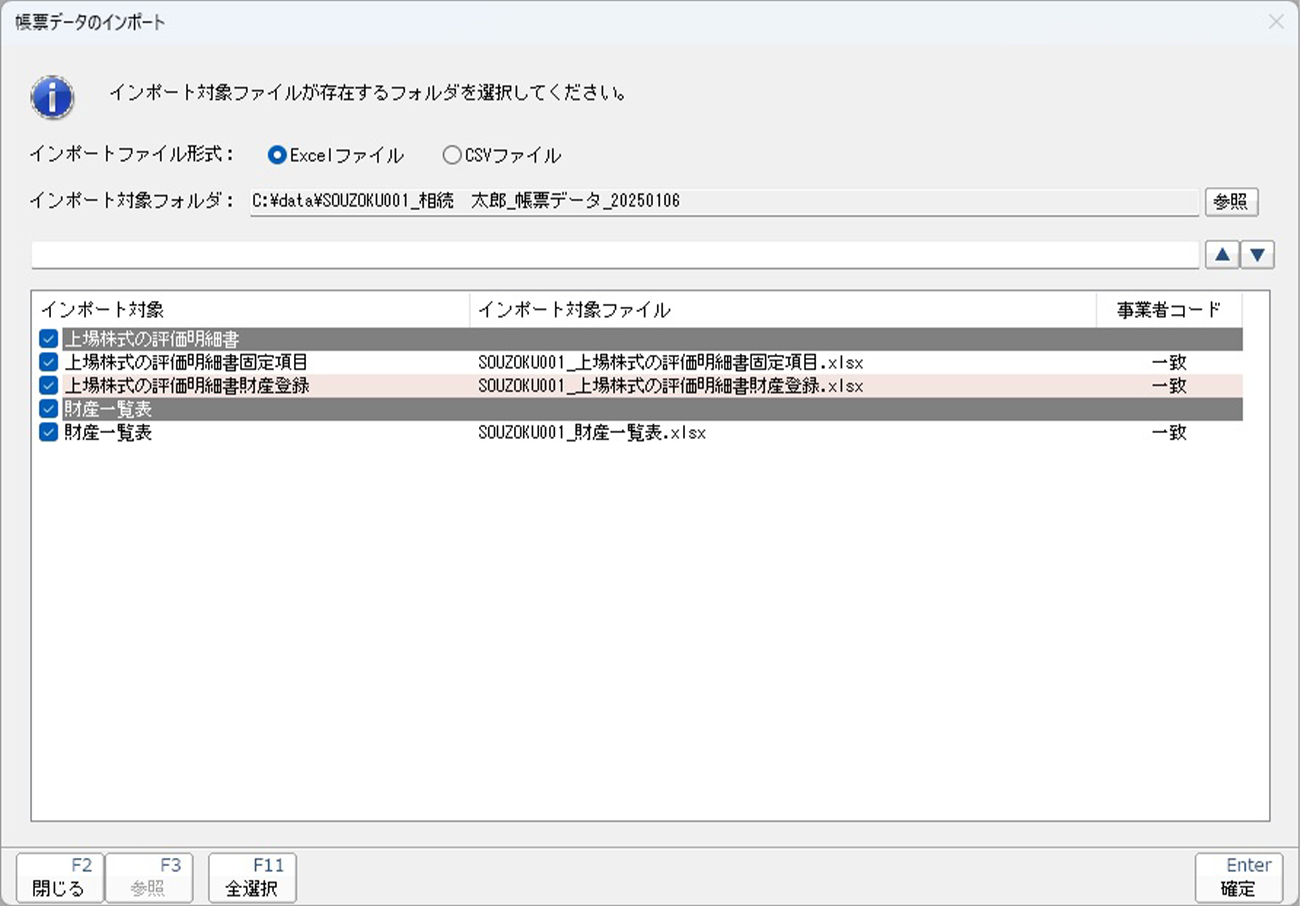Viewport: 1300px width, 906px height.
Task: Uncheck 上場株式の評価明細書固定項目 checkbox
Action: (x=48, y=362)
